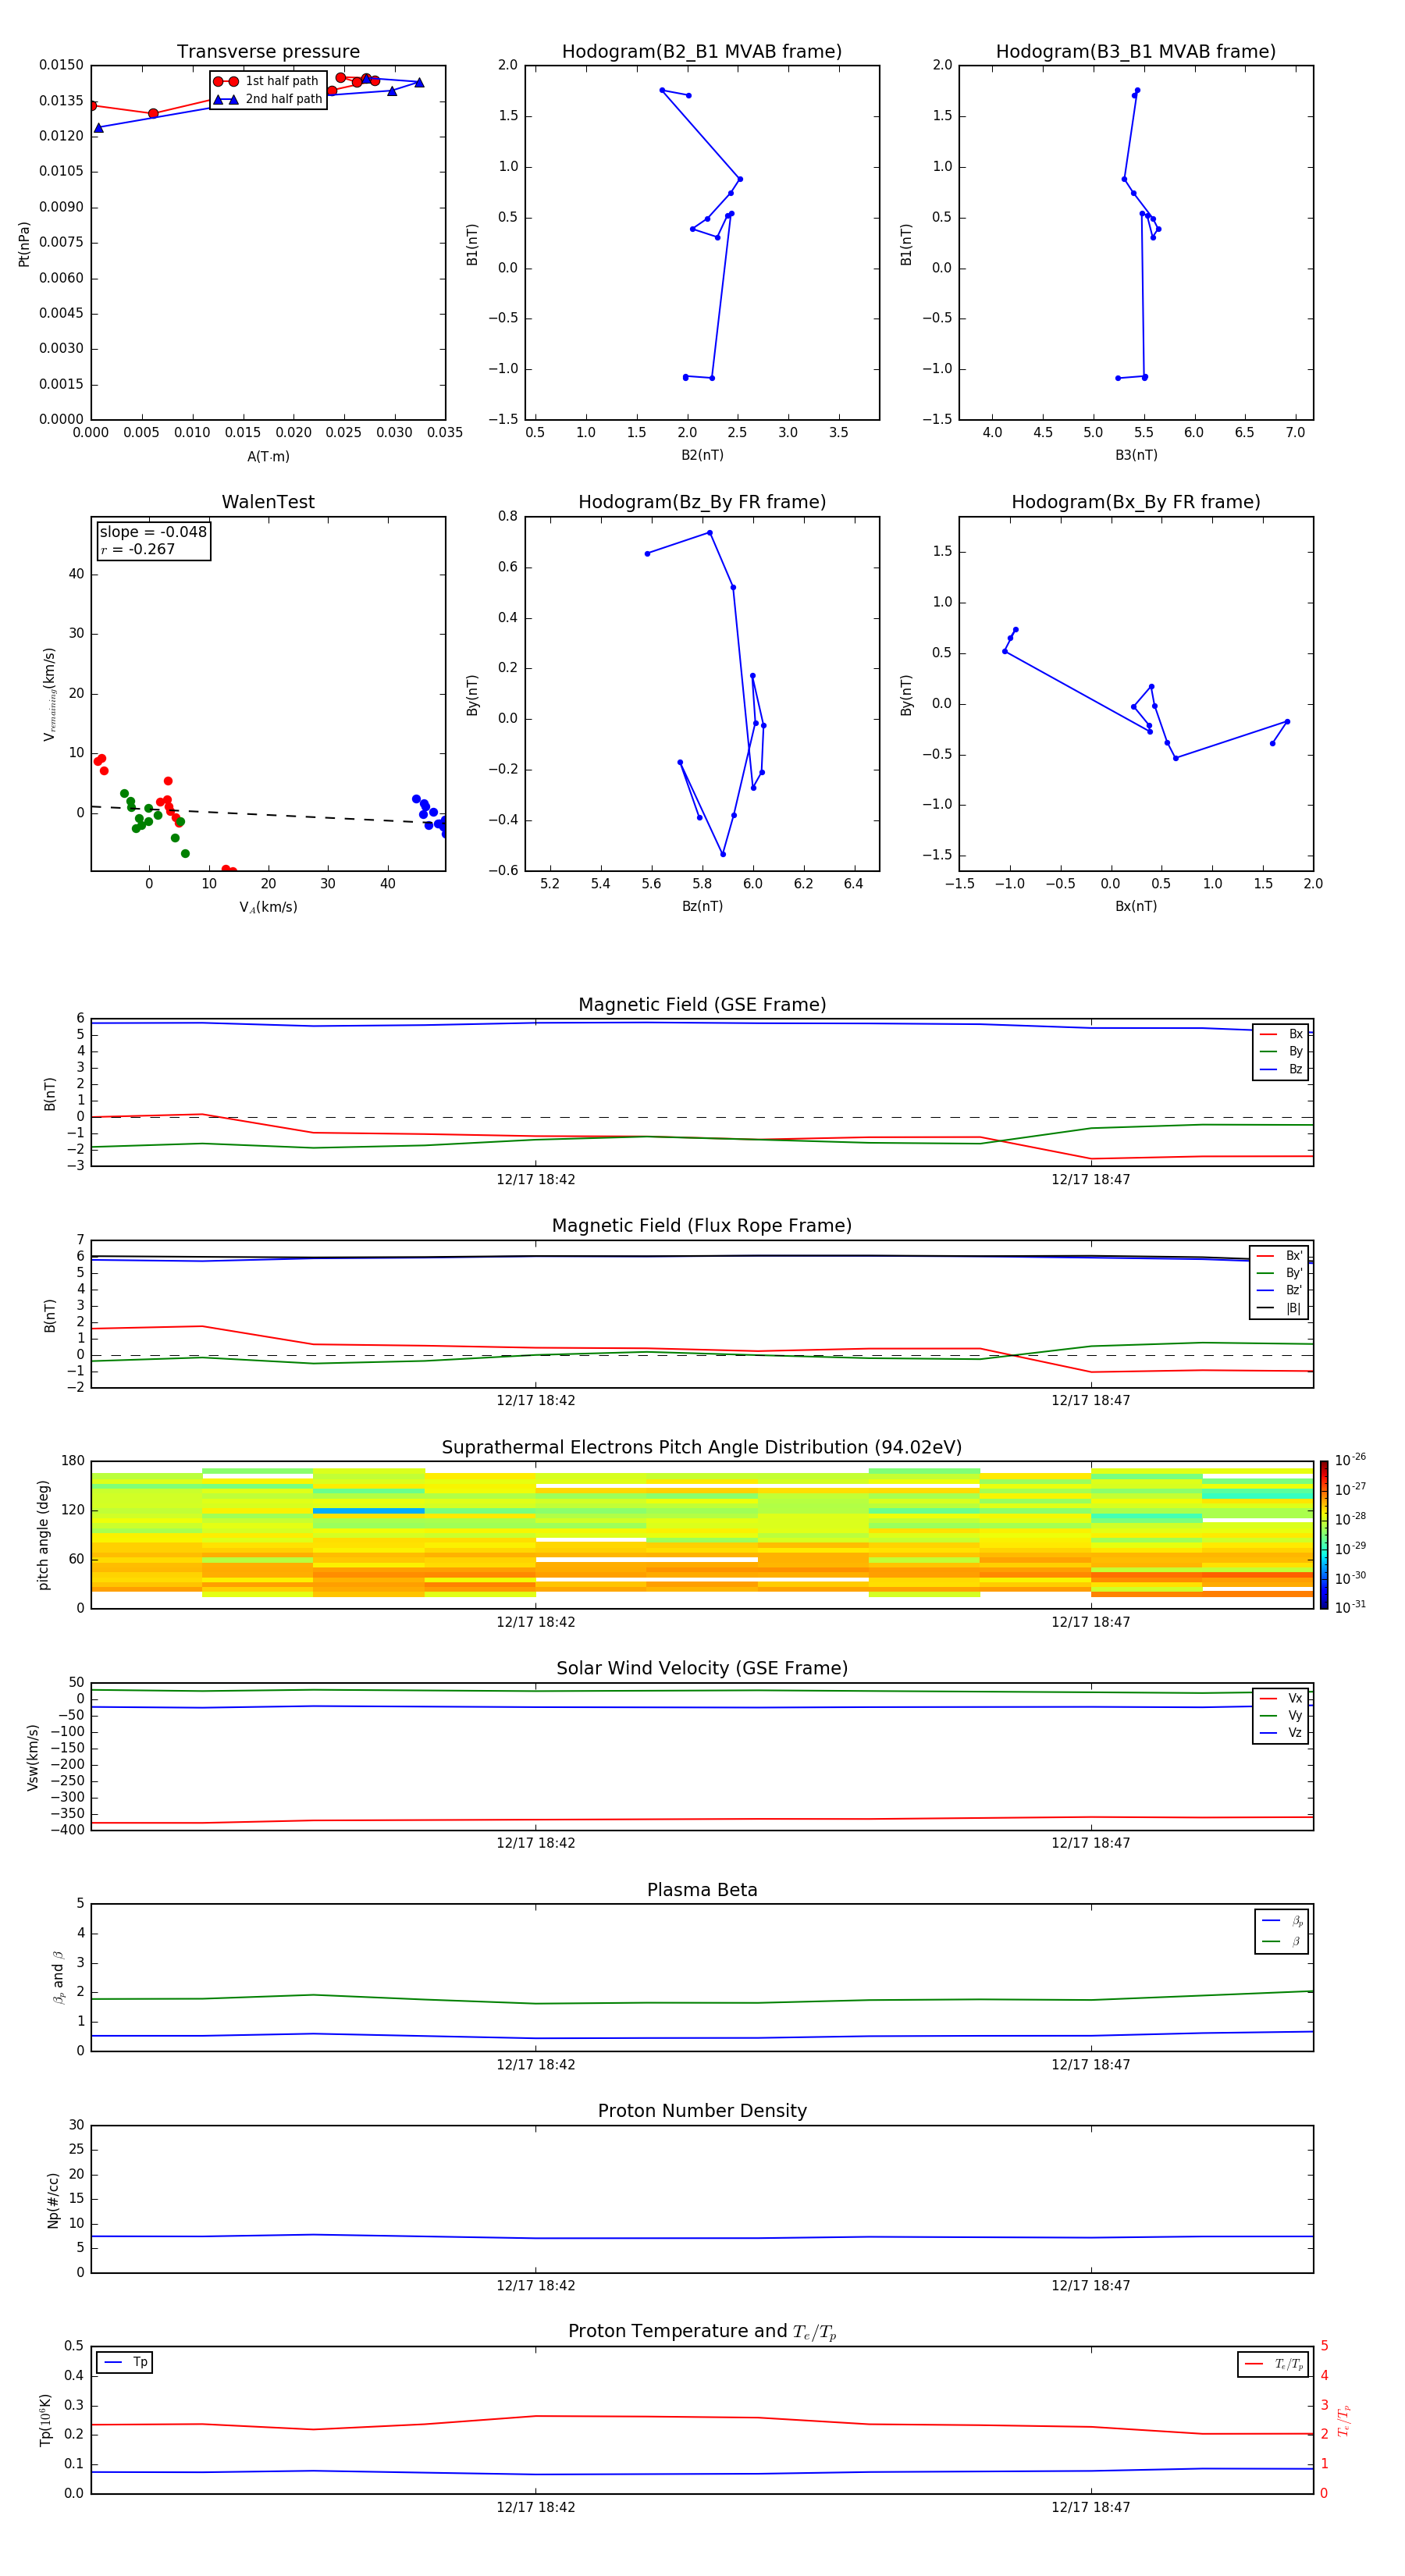Click the 'A(T·m)' x-axis label
Screen dimensions: 1405x2576
(268, 456)
